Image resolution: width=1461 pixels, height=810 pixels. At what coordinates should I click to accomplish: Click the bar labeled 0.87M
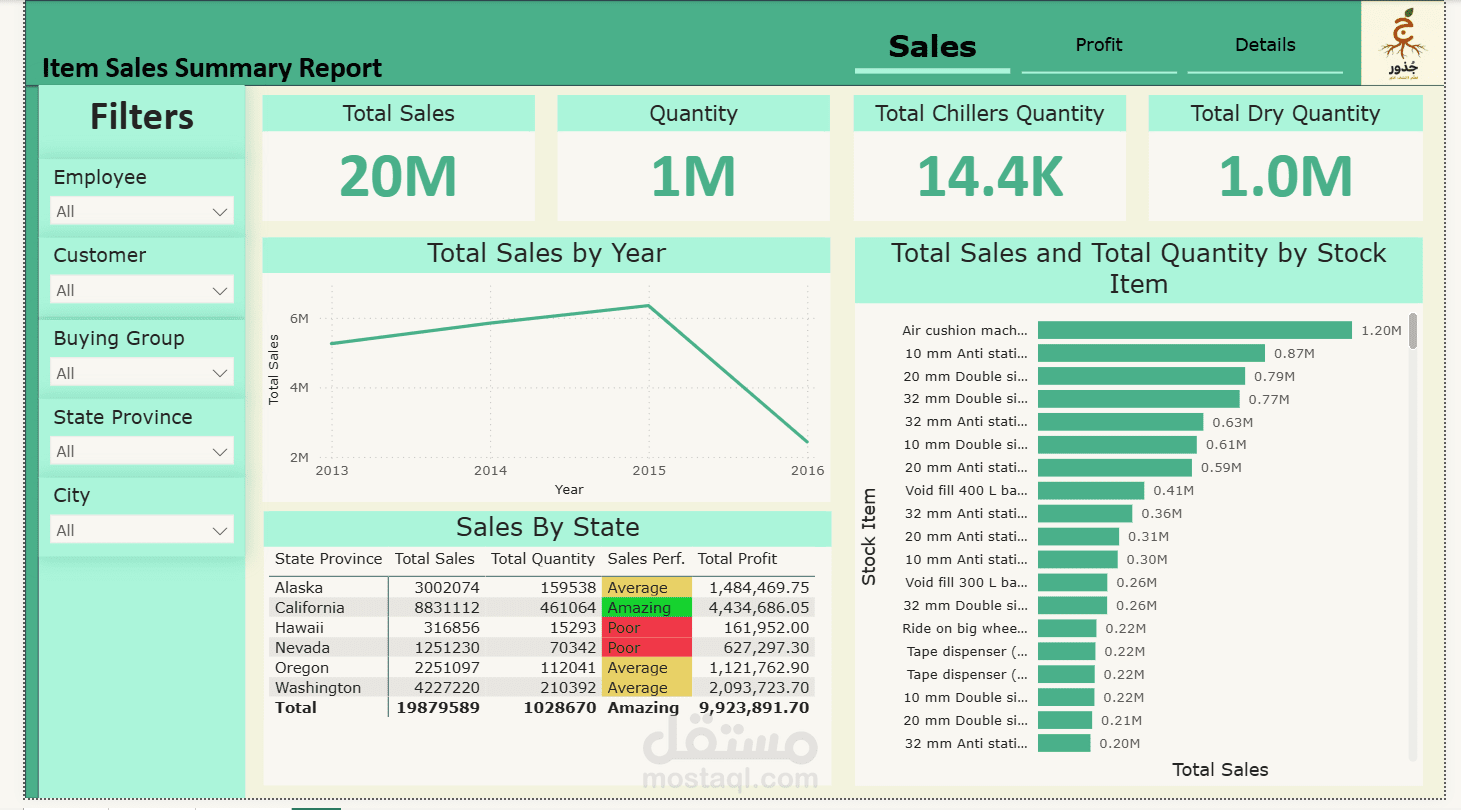click(x=1151, y=353)
